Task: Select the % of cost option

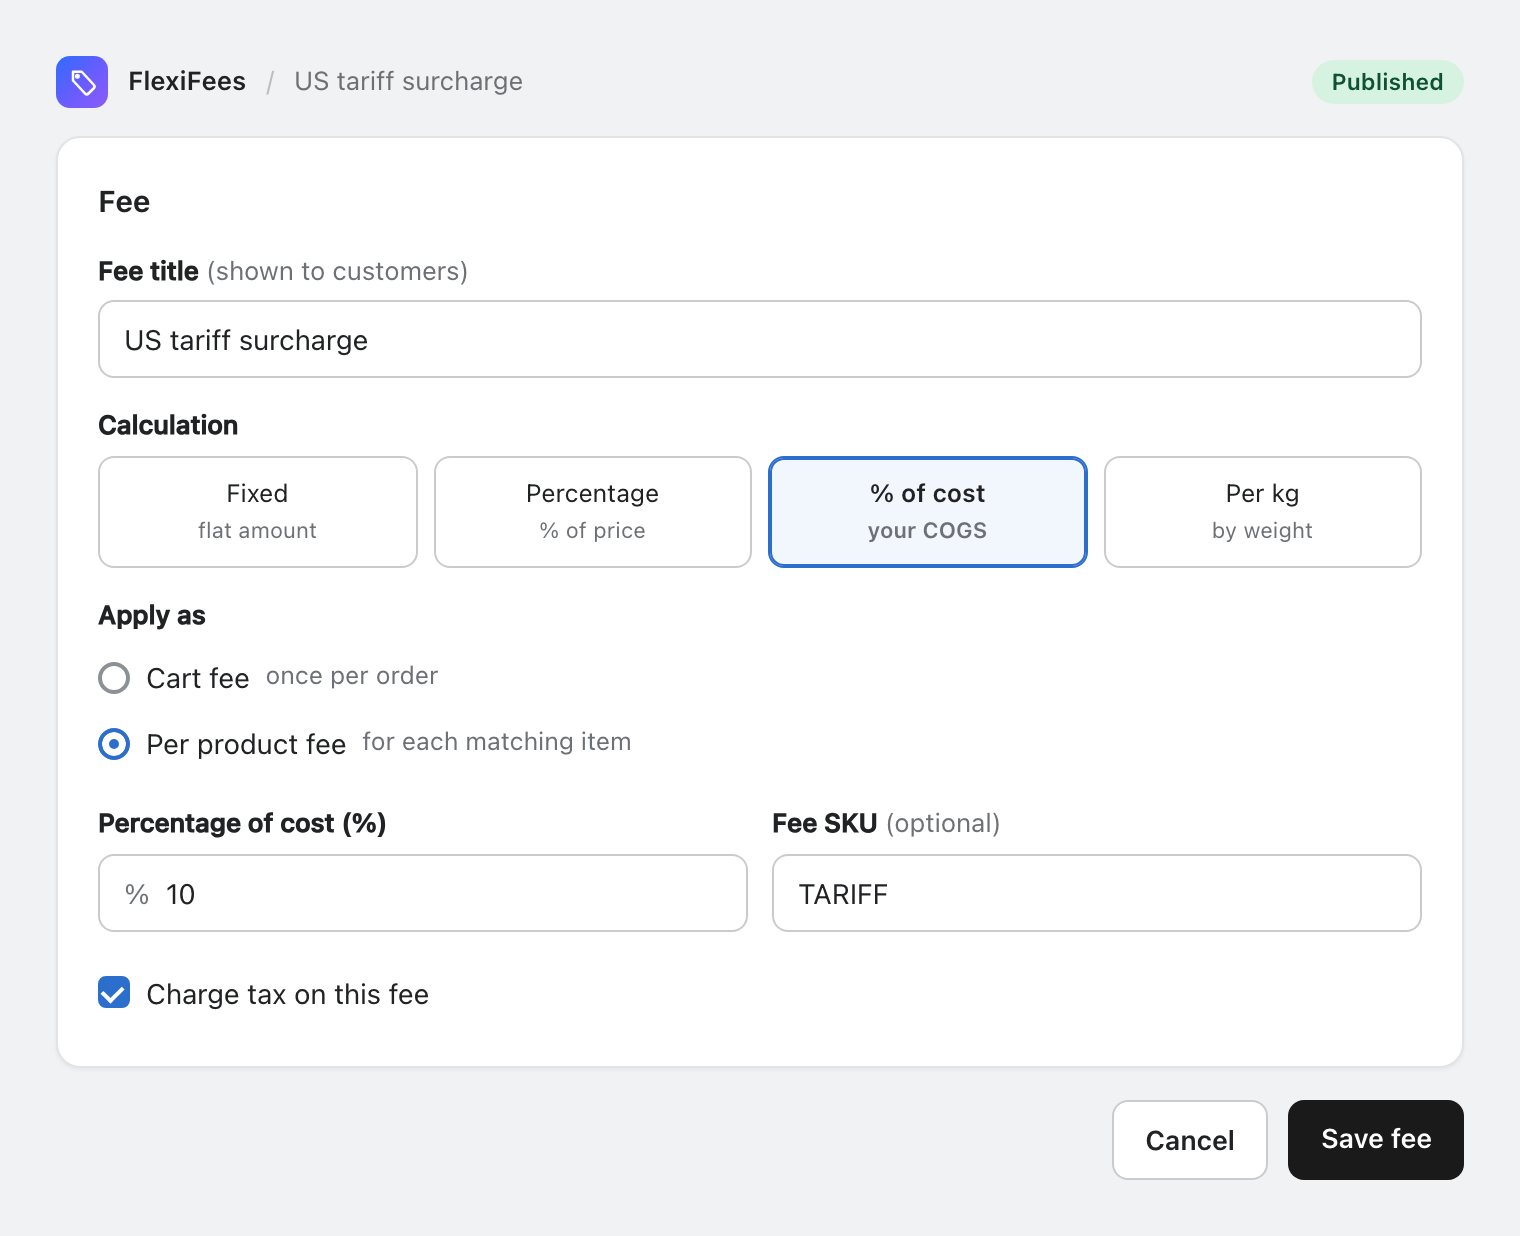Action: (928, 512)
